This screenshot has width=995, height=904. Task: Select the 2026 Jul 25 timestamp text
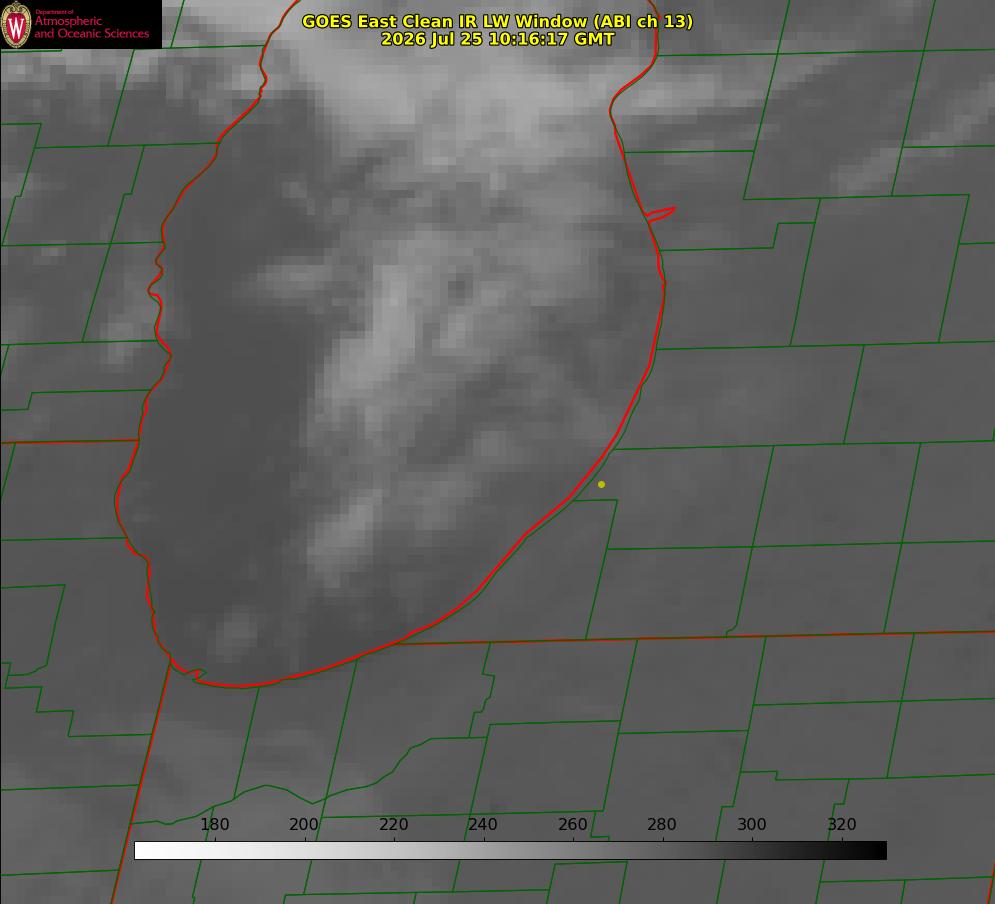coord(497,39)
